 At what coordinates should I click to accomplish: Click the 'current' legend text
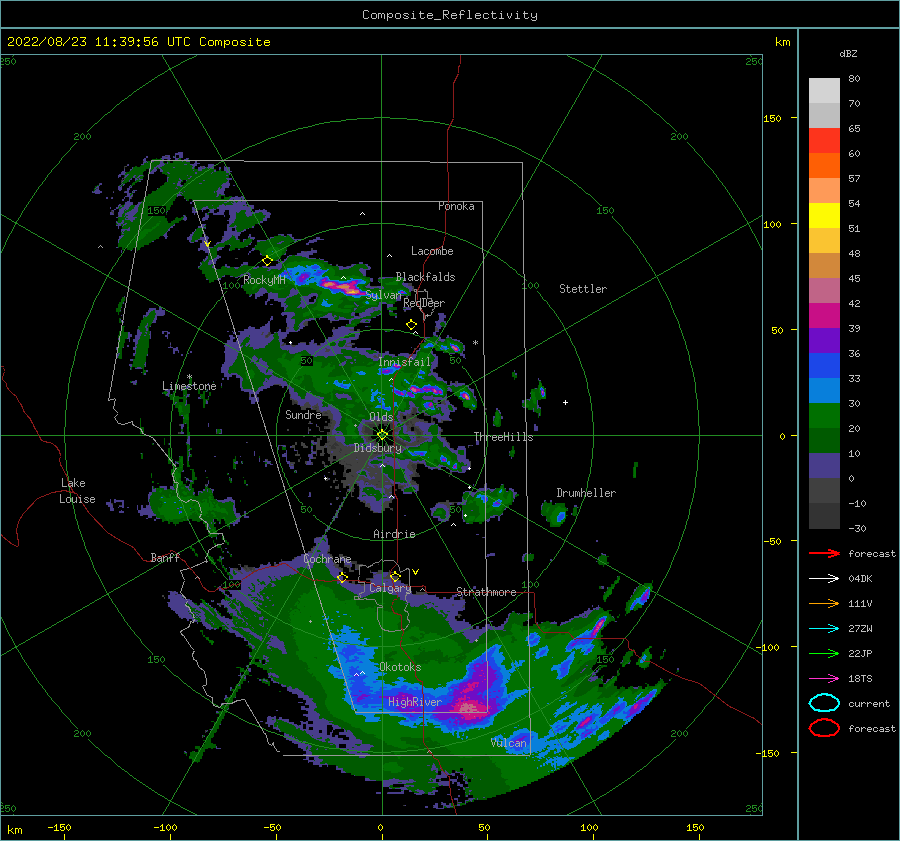(x=869, y=704)
